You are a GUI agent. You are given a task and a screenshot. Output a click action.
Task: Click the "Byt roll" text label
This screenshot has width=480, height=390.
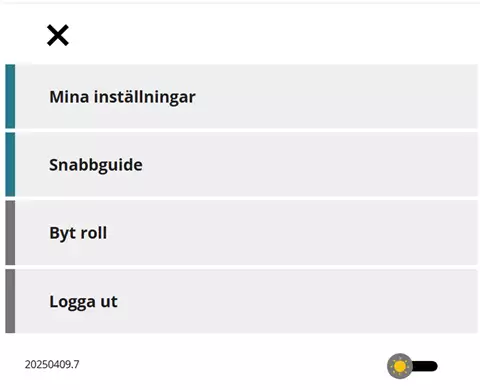pos(78,233)
